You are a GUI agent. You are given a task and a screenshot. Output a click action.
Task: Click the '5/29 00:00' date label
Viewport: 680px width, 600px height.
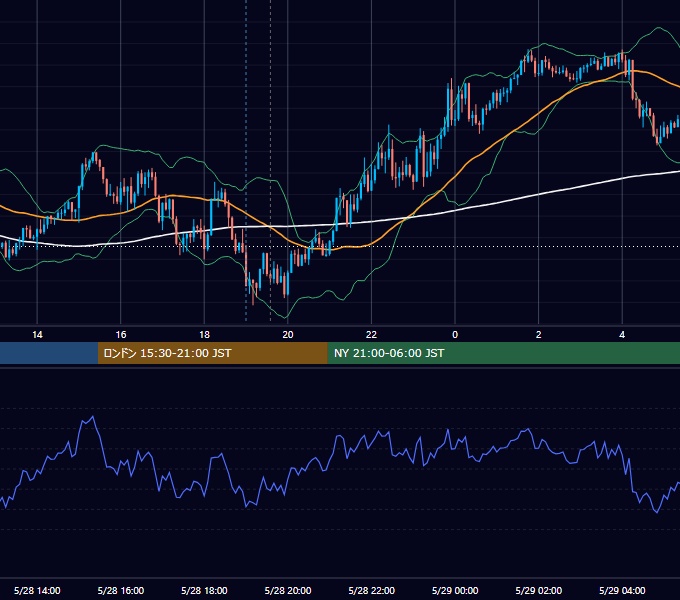(455, 590)
